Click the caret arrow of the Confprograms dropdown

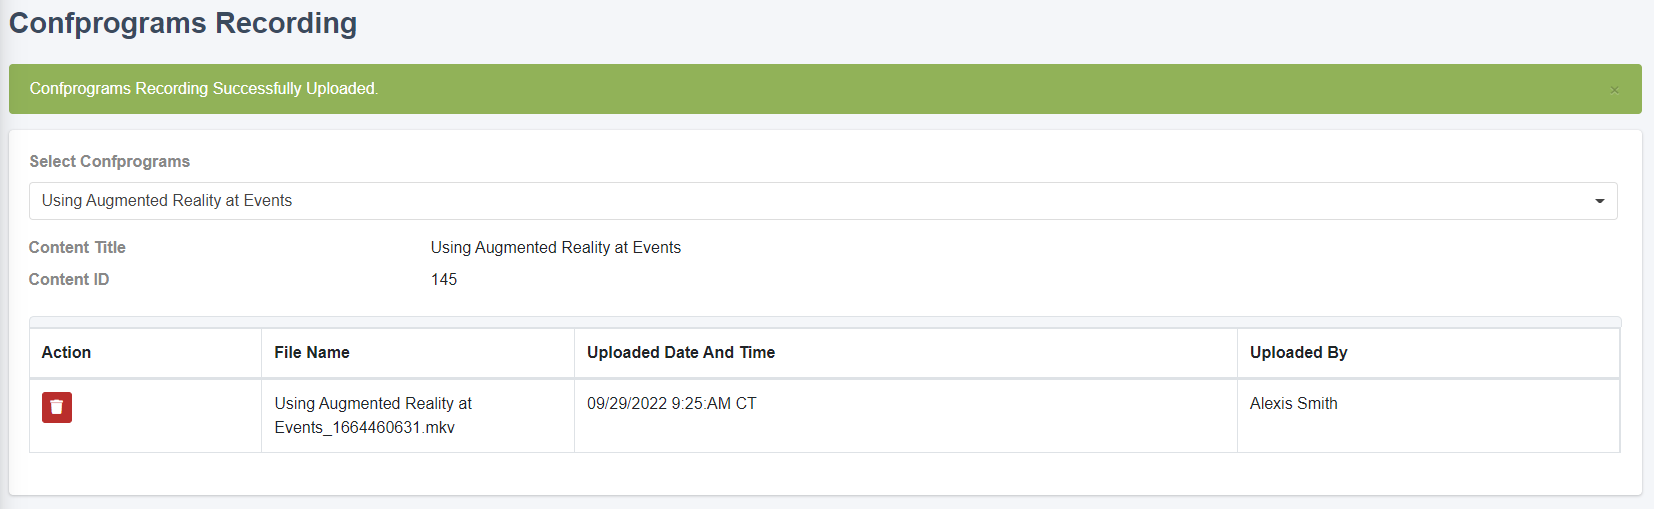[x=1600, y=201]
